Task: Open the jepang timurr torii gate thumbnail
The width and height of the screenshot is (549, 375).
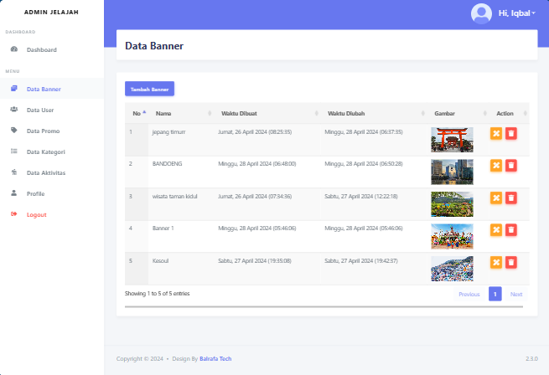Action: click(452, 140)
